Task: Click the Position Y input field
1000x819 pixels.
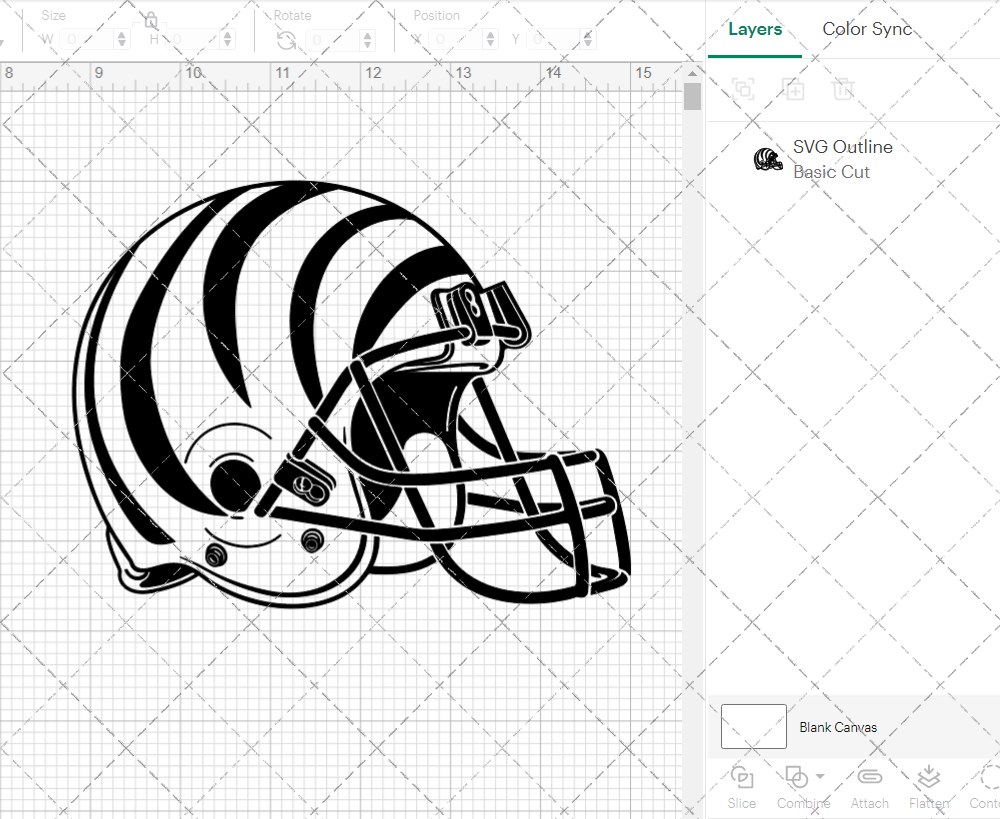Action: (552, 40)
